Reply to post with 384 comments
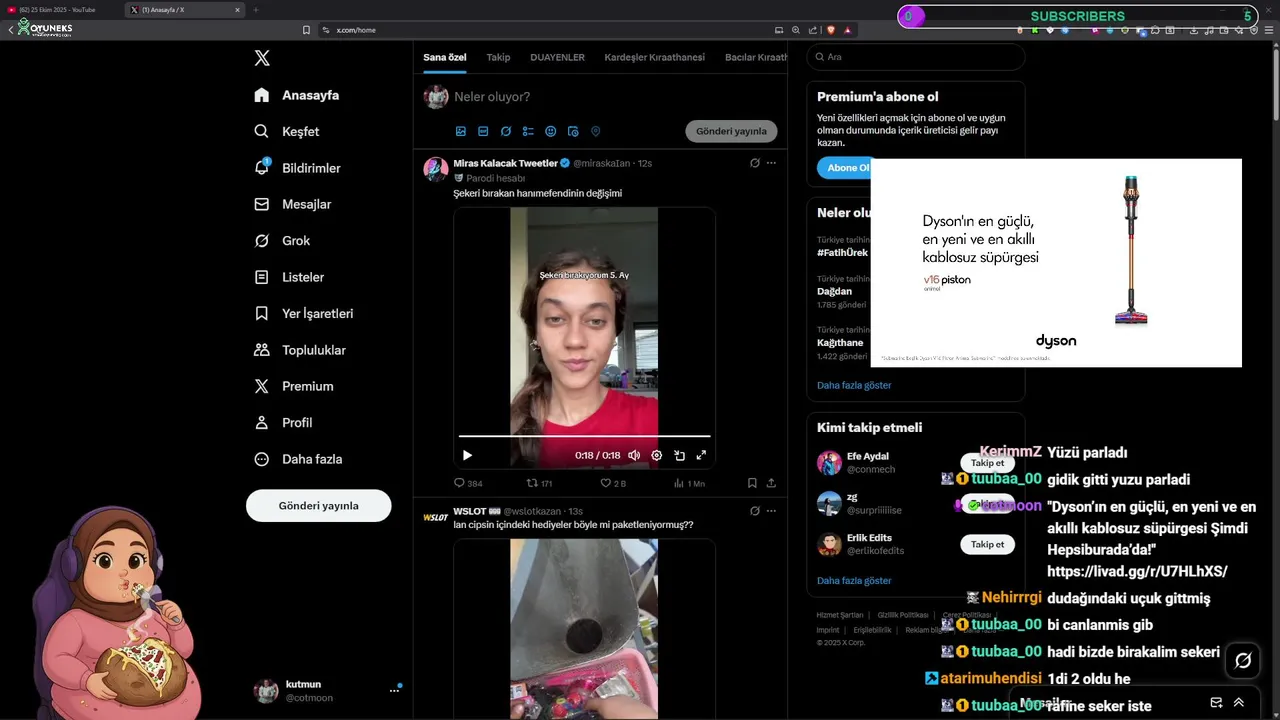The image size is (1280, 720). (x=468, y=483)
